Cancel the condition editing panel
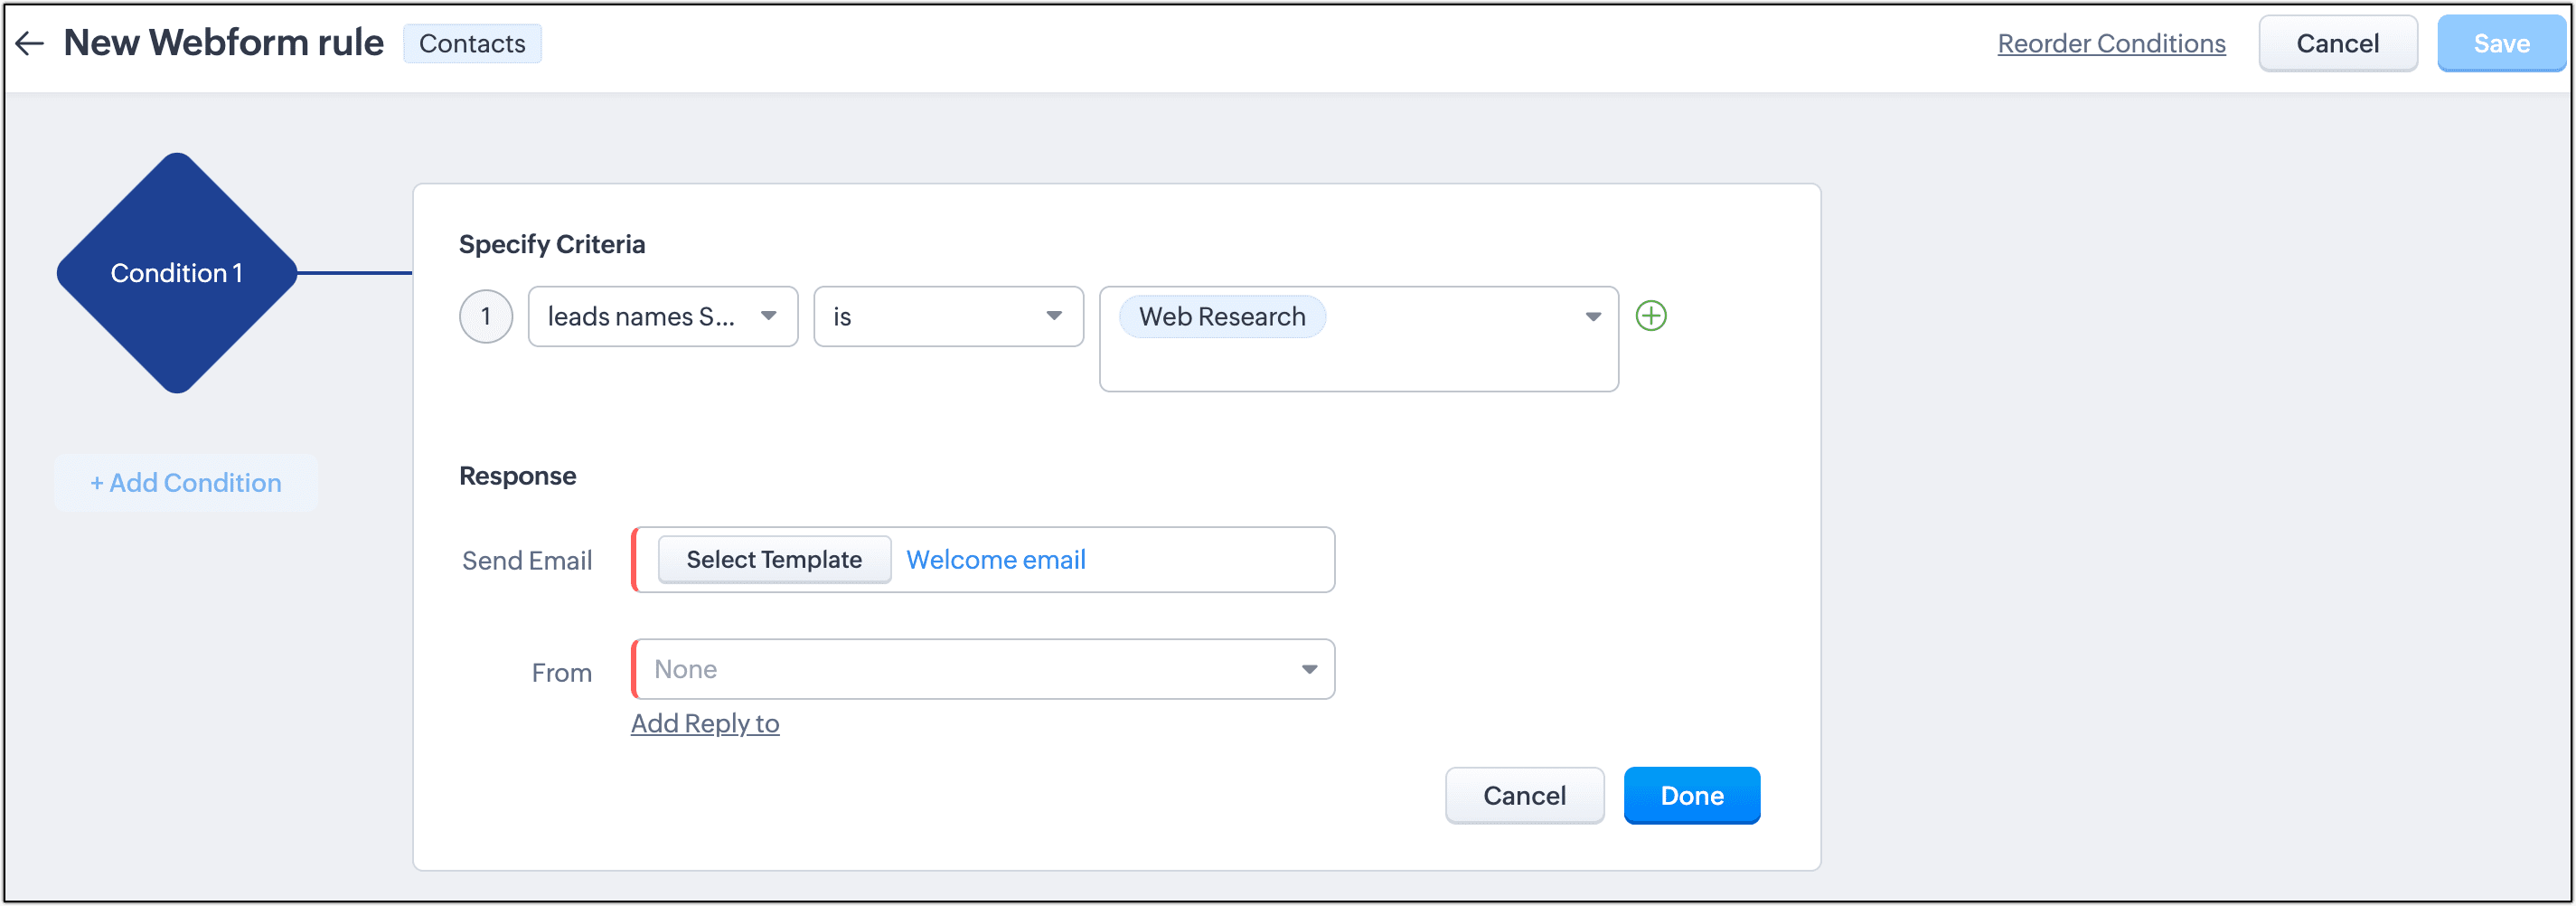The width and height of the screenshot is (2576, 906). (1524, 795)
